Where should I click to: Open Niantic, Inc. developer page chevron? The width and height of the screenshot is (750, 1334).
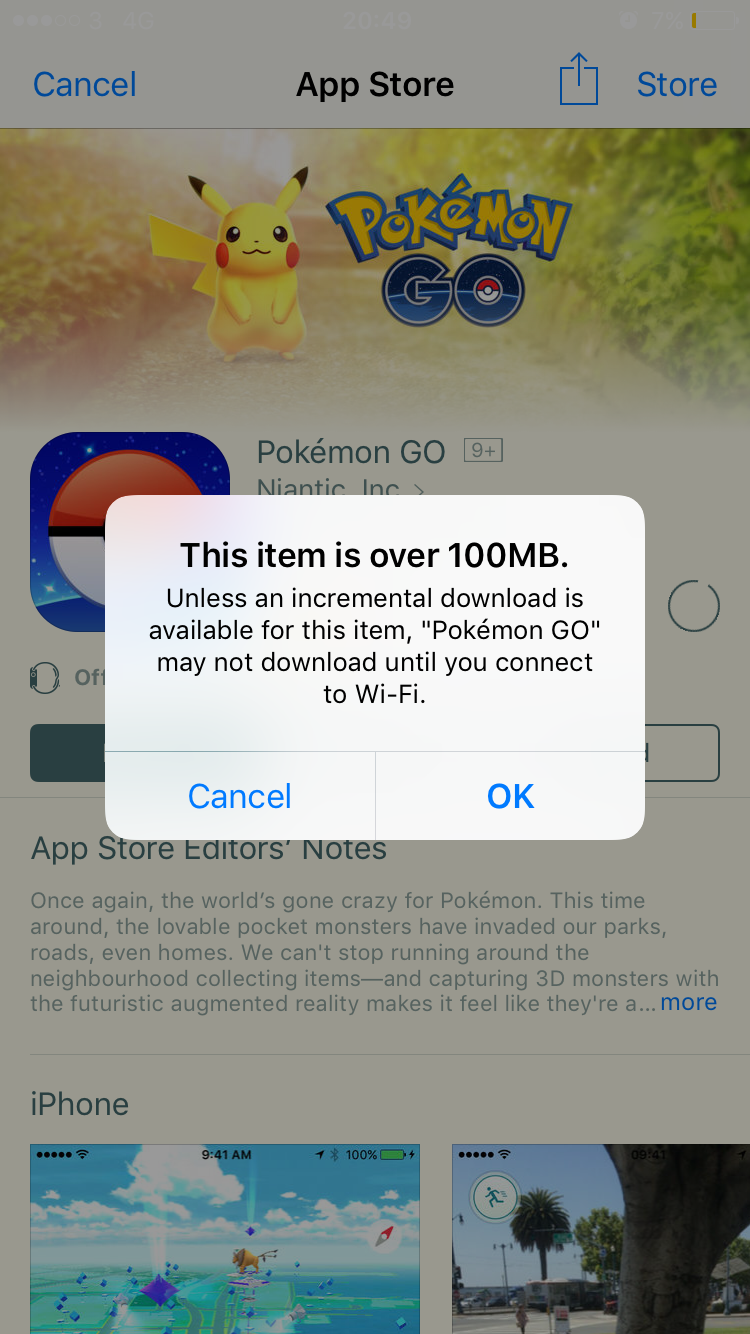pyautogui.click(x=419, y=490)
